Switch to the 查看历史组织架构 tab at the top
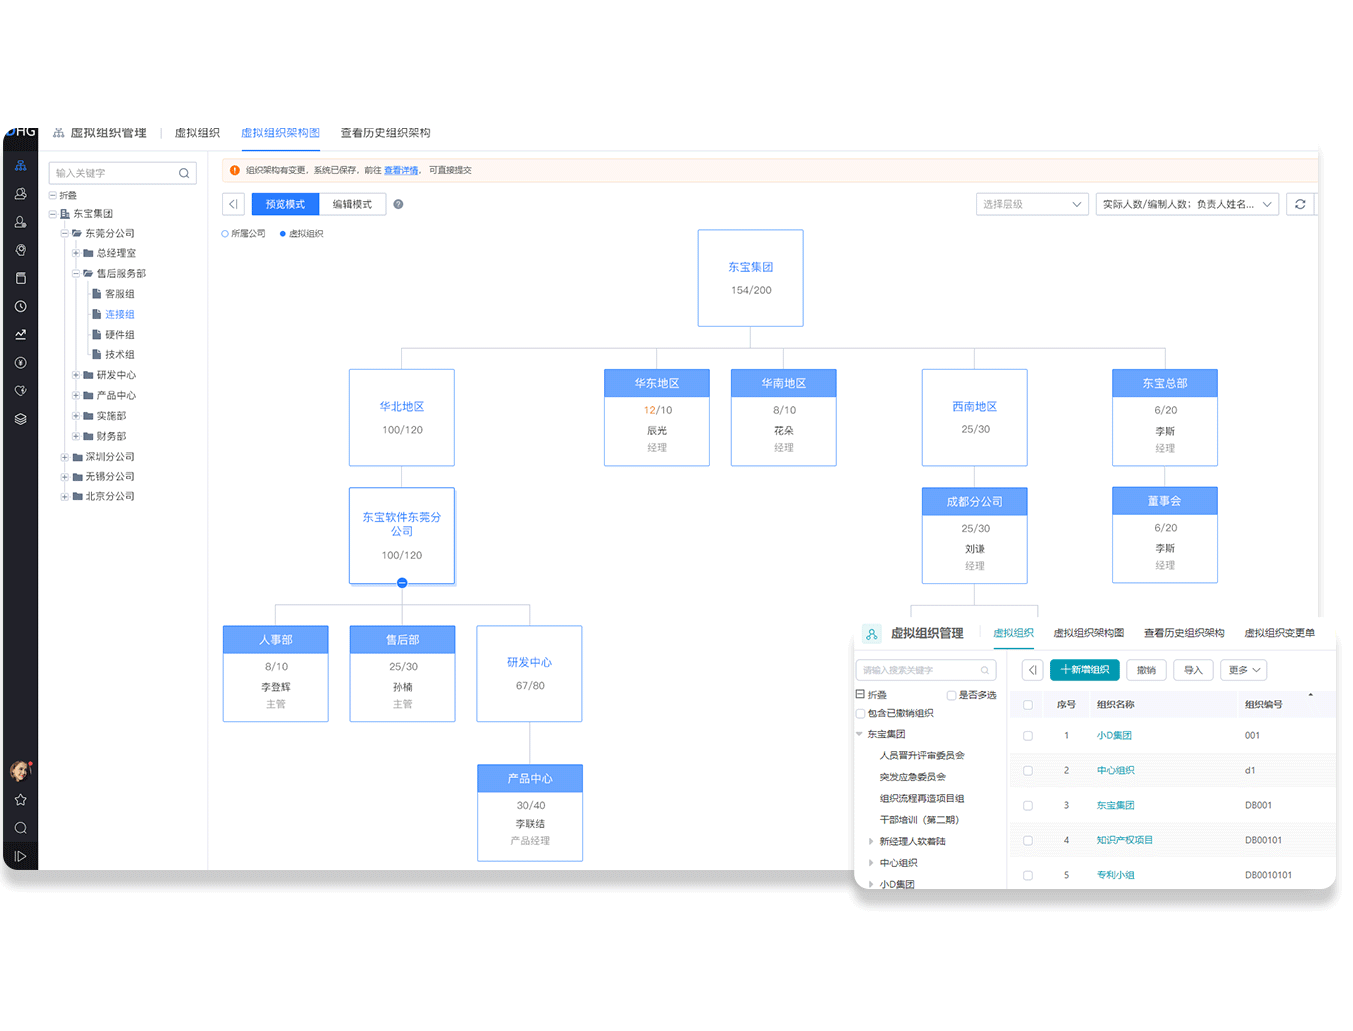The width and height of the screenshot is (1353, 1031). 385,133
